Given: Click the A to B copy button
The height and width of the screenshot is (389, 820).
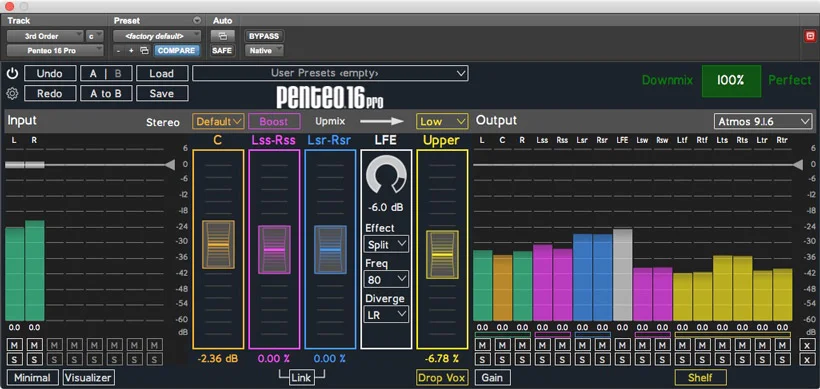Looking at the screenshot, I should tap(106, 94).
